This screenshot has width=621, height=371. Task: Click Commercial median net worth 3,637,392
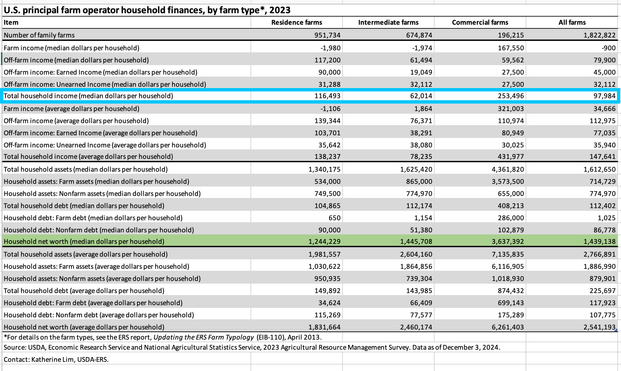pyautogui.click(x=508, y=242)
